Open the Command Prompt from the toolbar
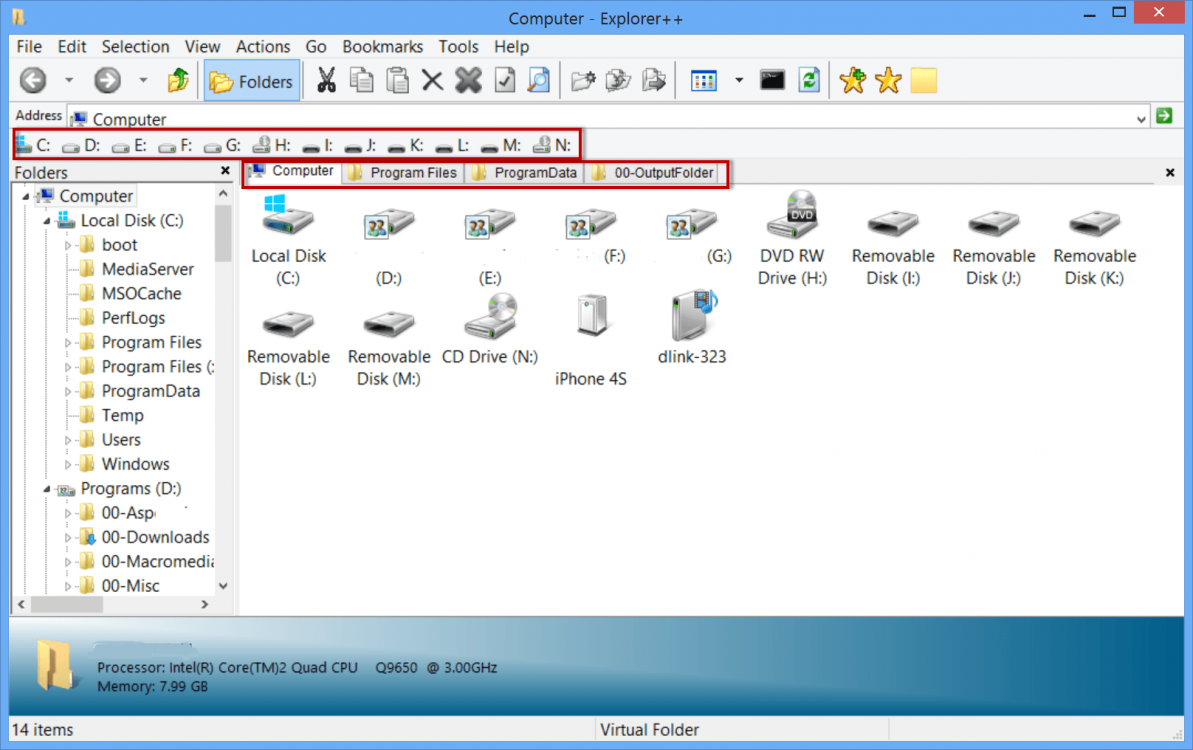1193x750 pixels. pyautogui.click(x=772, y=80)
